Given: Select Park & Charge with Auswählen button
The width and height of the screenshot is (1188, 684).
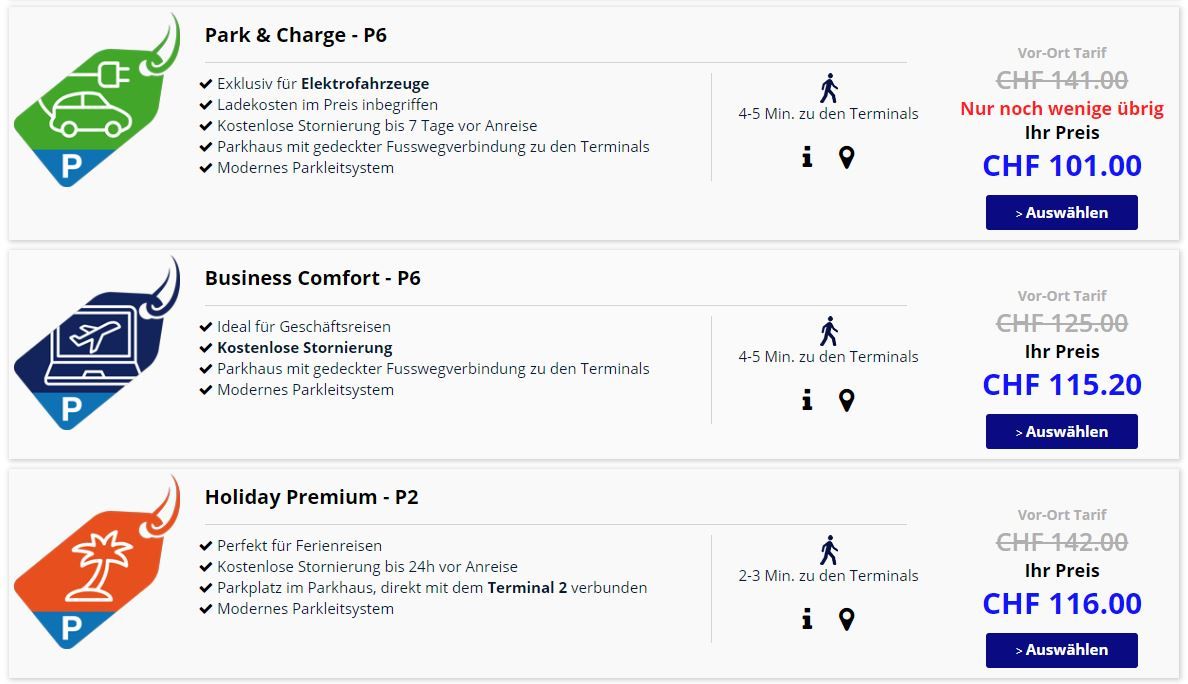Looking at the screenshot, I should pos(1061,213).
